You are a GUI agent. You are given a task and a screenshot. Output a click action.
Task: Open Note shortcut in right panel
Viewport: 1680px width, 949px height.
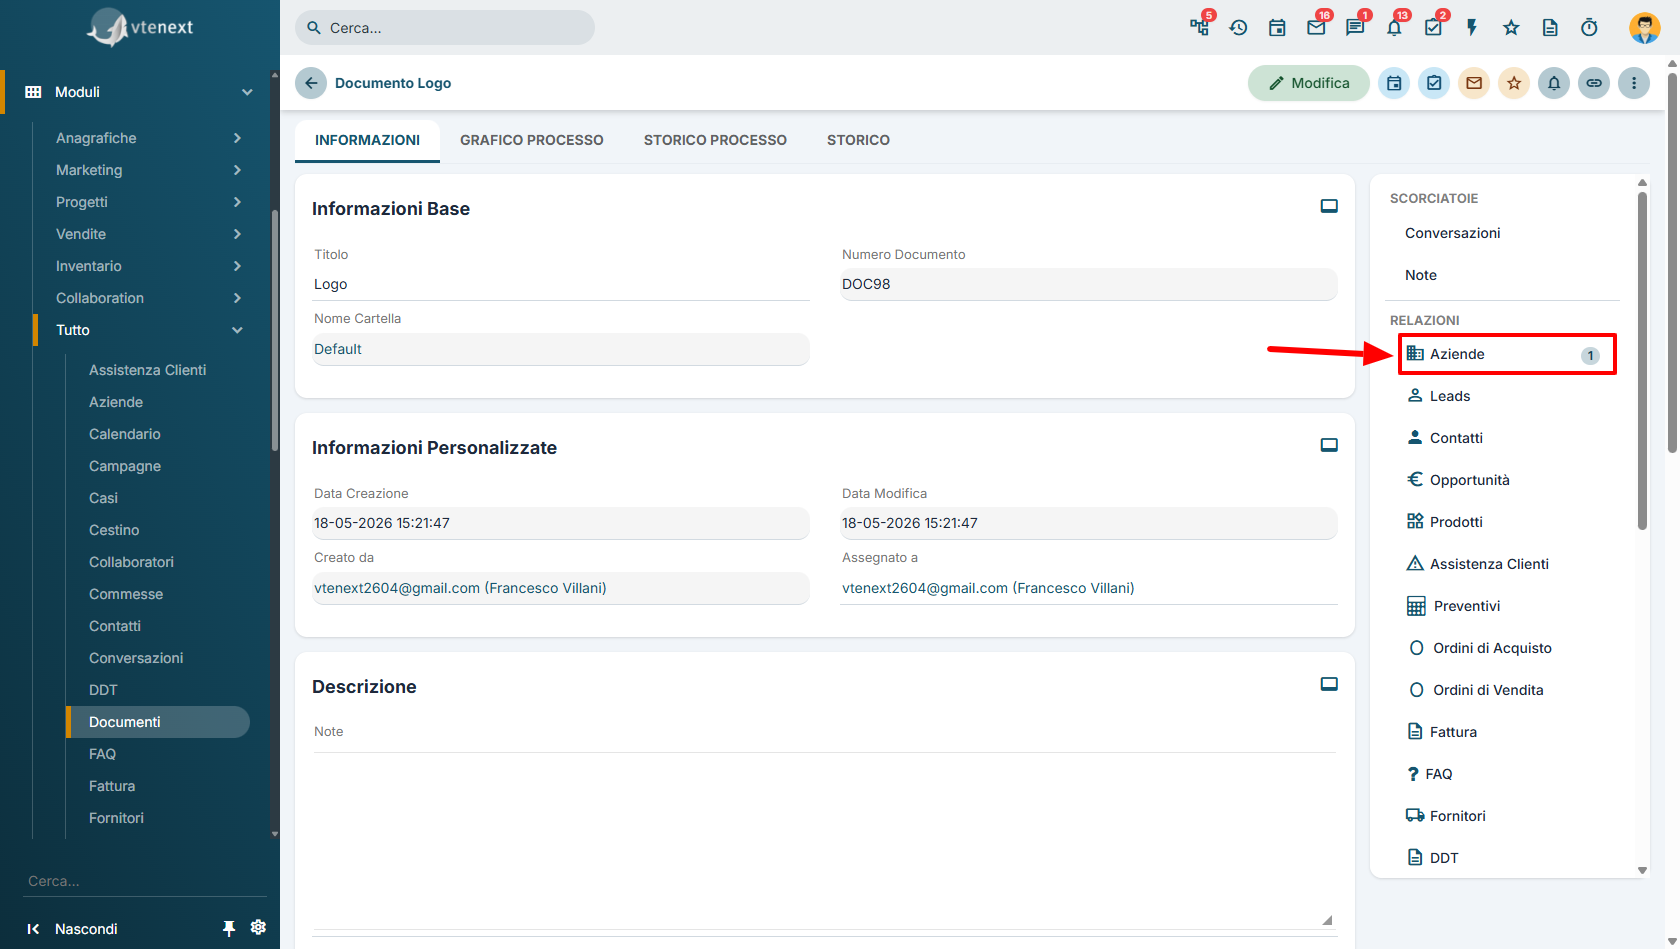click(1420, 275)
